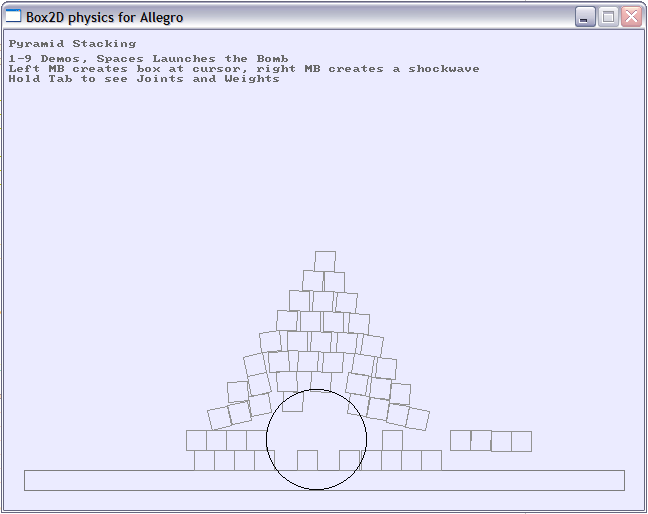The width and height of the screenshot is (648, 514).
Task: Click the leftmost box in the bottom row
Action: 204,460
